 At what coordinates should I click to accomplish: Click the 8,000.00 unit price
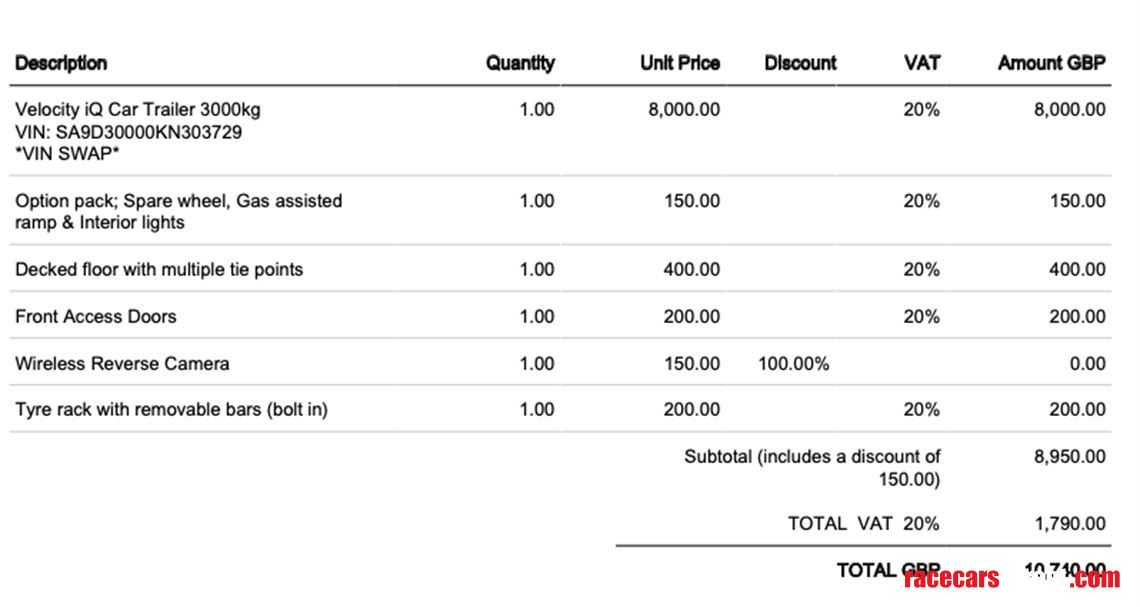pyautogui.click(x=684, y=109)
